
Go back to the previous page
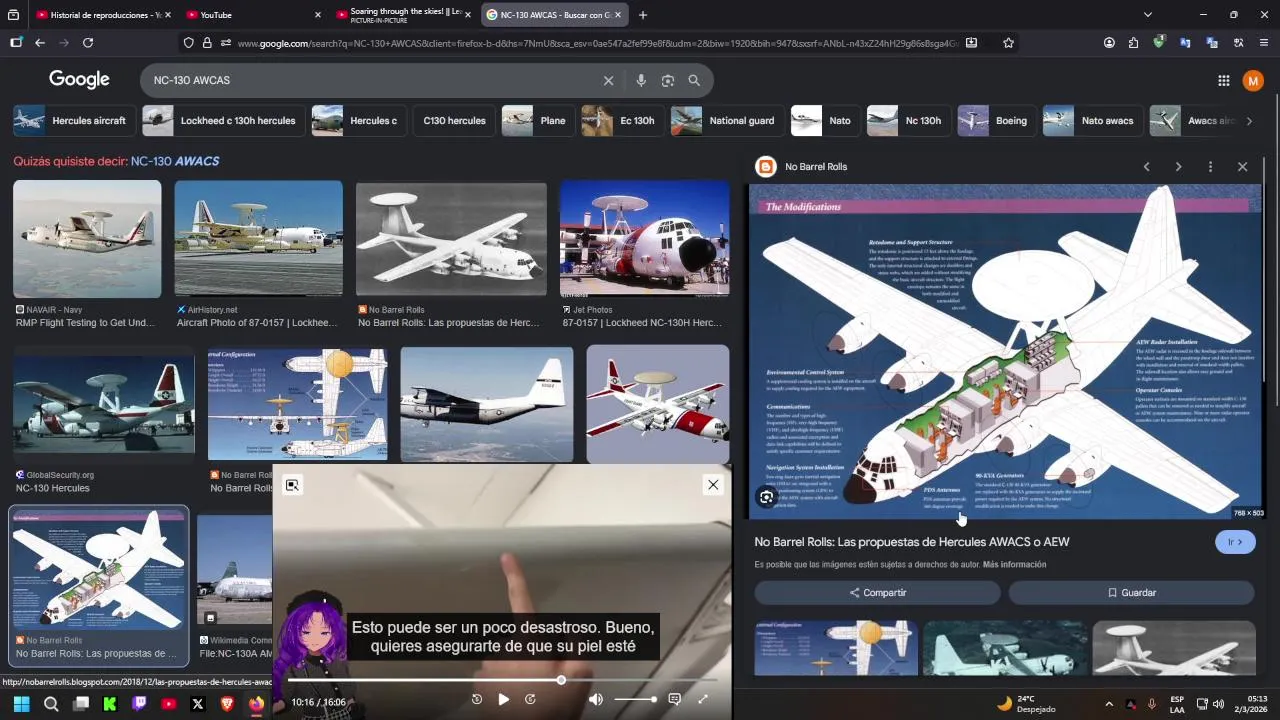40,43
